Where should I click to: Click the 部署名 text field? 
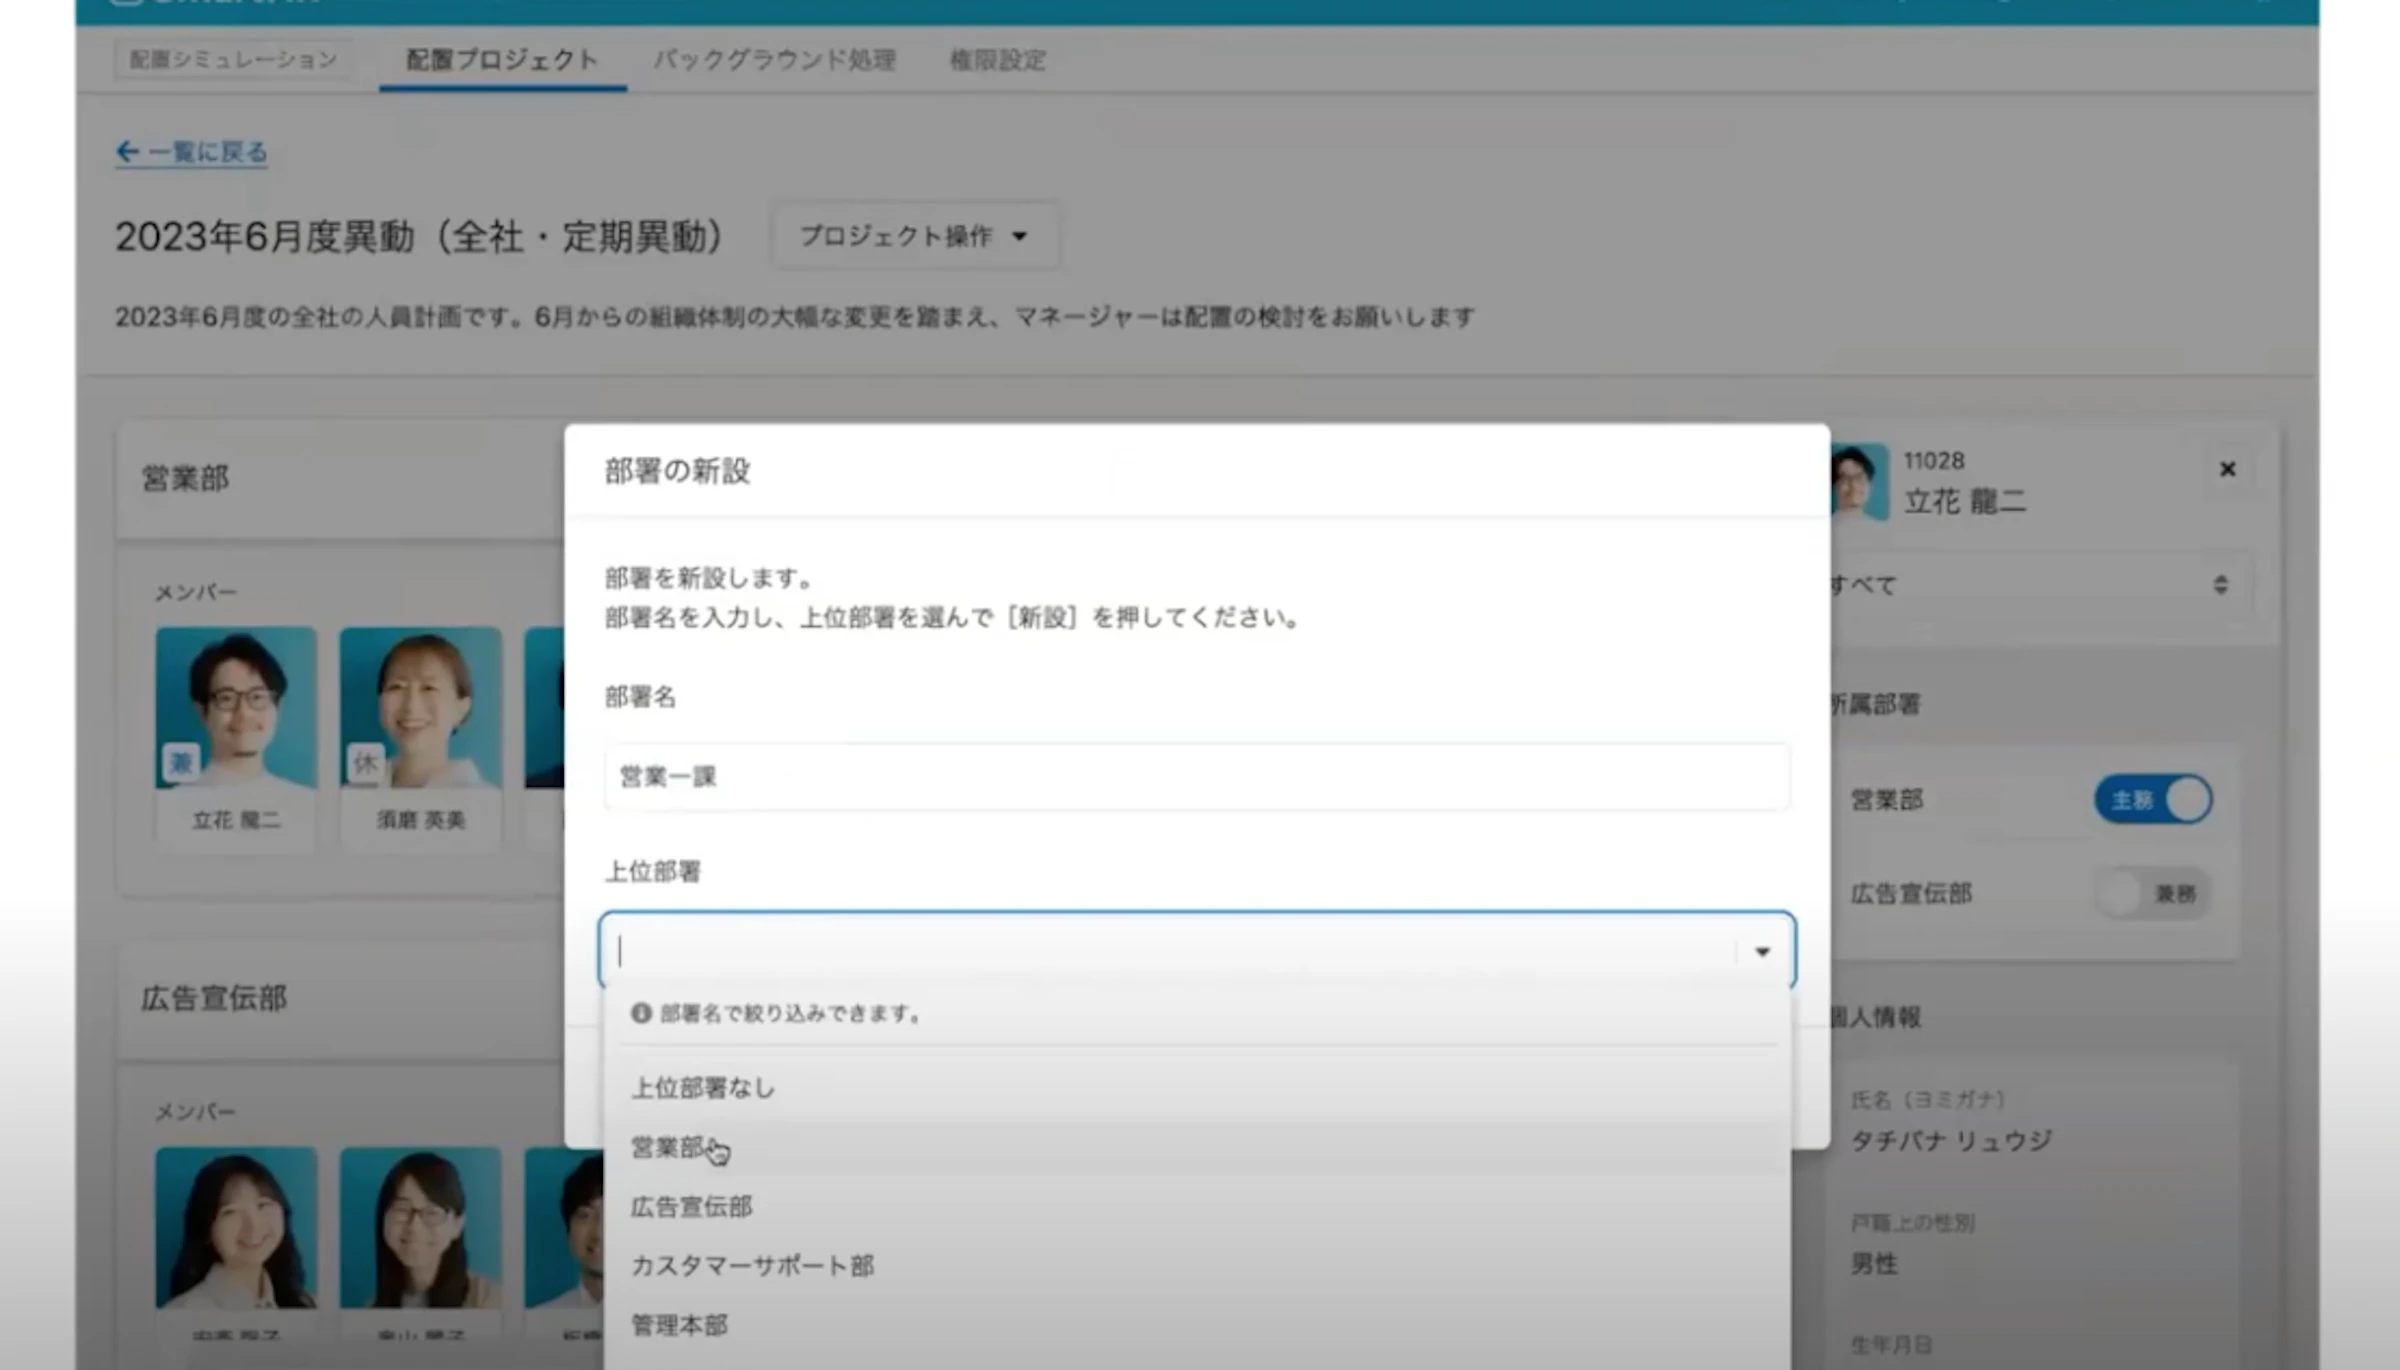1196,776
